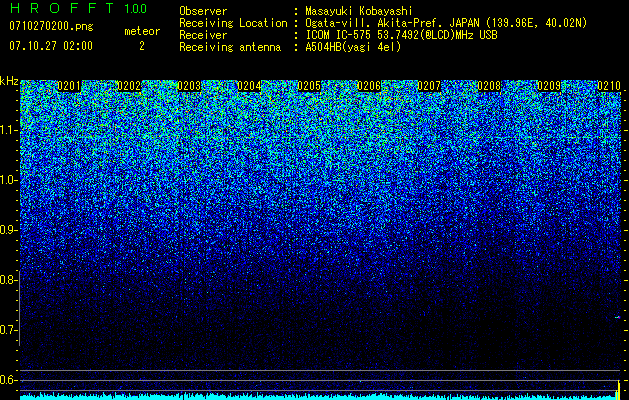Viewport: 629px width, 400px height.
Task: Click the kHz axis unit label
Action: click(9, 81)
